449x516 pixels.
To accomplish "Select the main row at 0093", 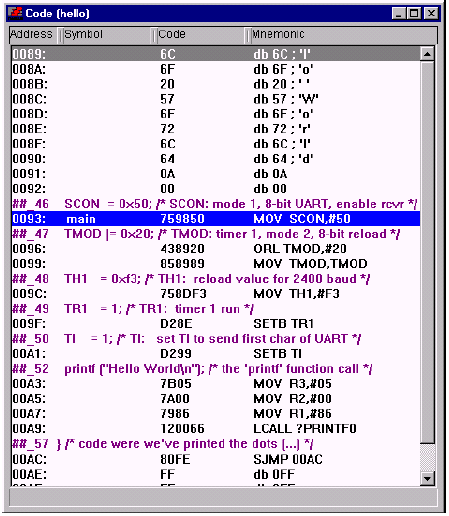I will tap(216, 219).
